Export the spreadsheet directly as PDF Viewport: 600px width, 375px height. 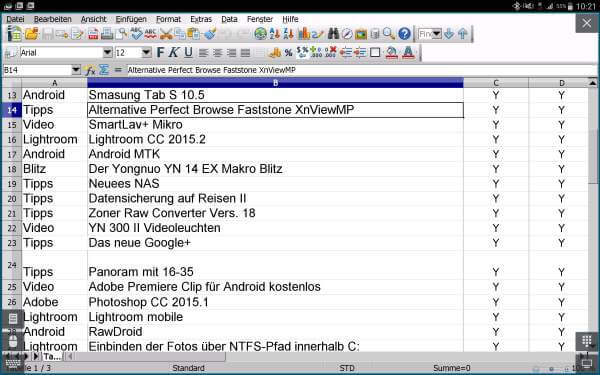click(93, 34)
